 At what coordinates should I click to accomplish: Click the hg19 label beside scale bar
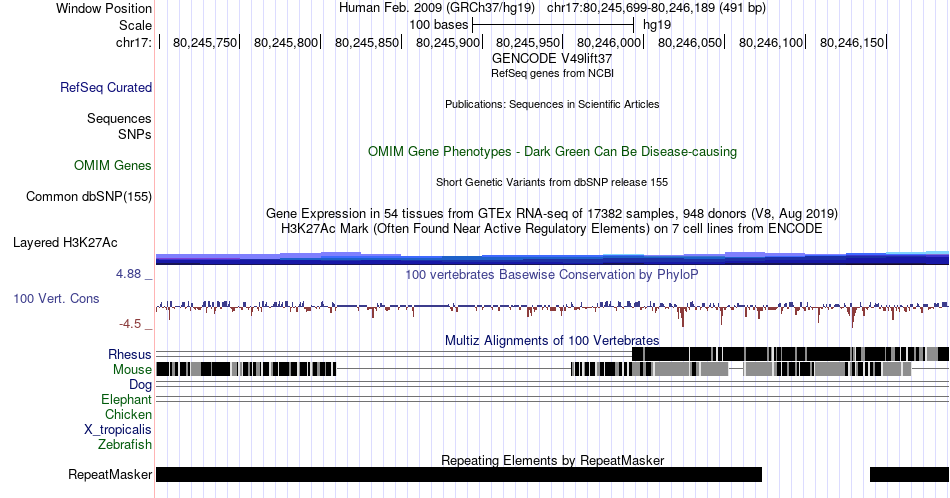point(657,25)
